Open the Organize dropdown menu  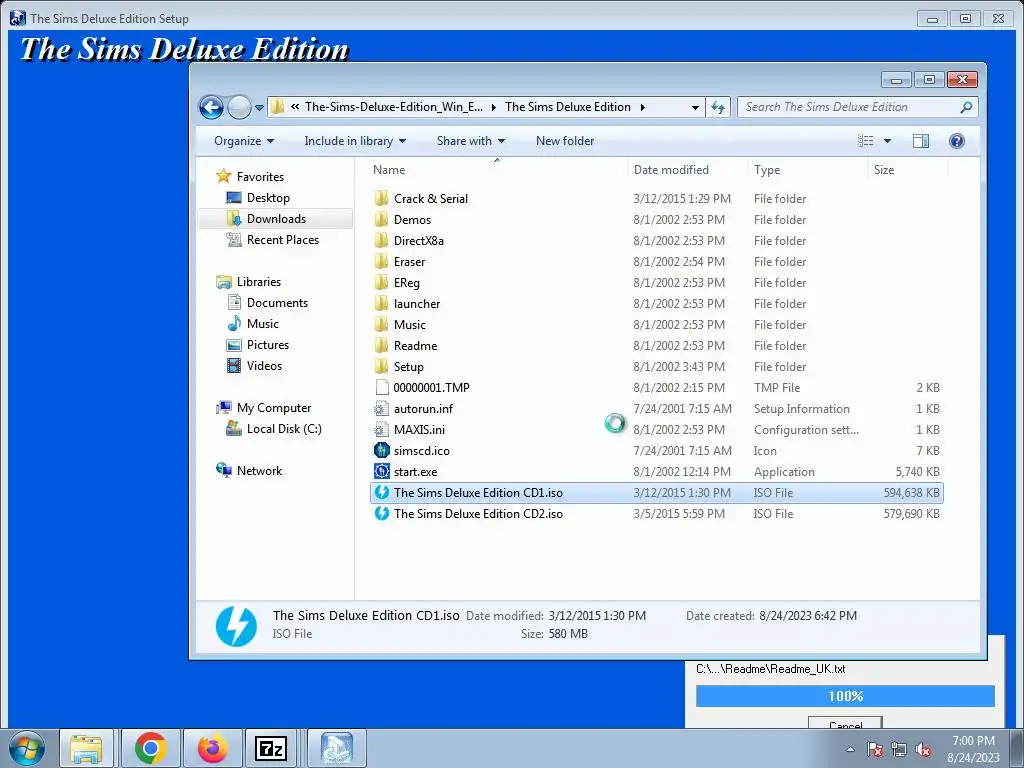click(244, 141)
